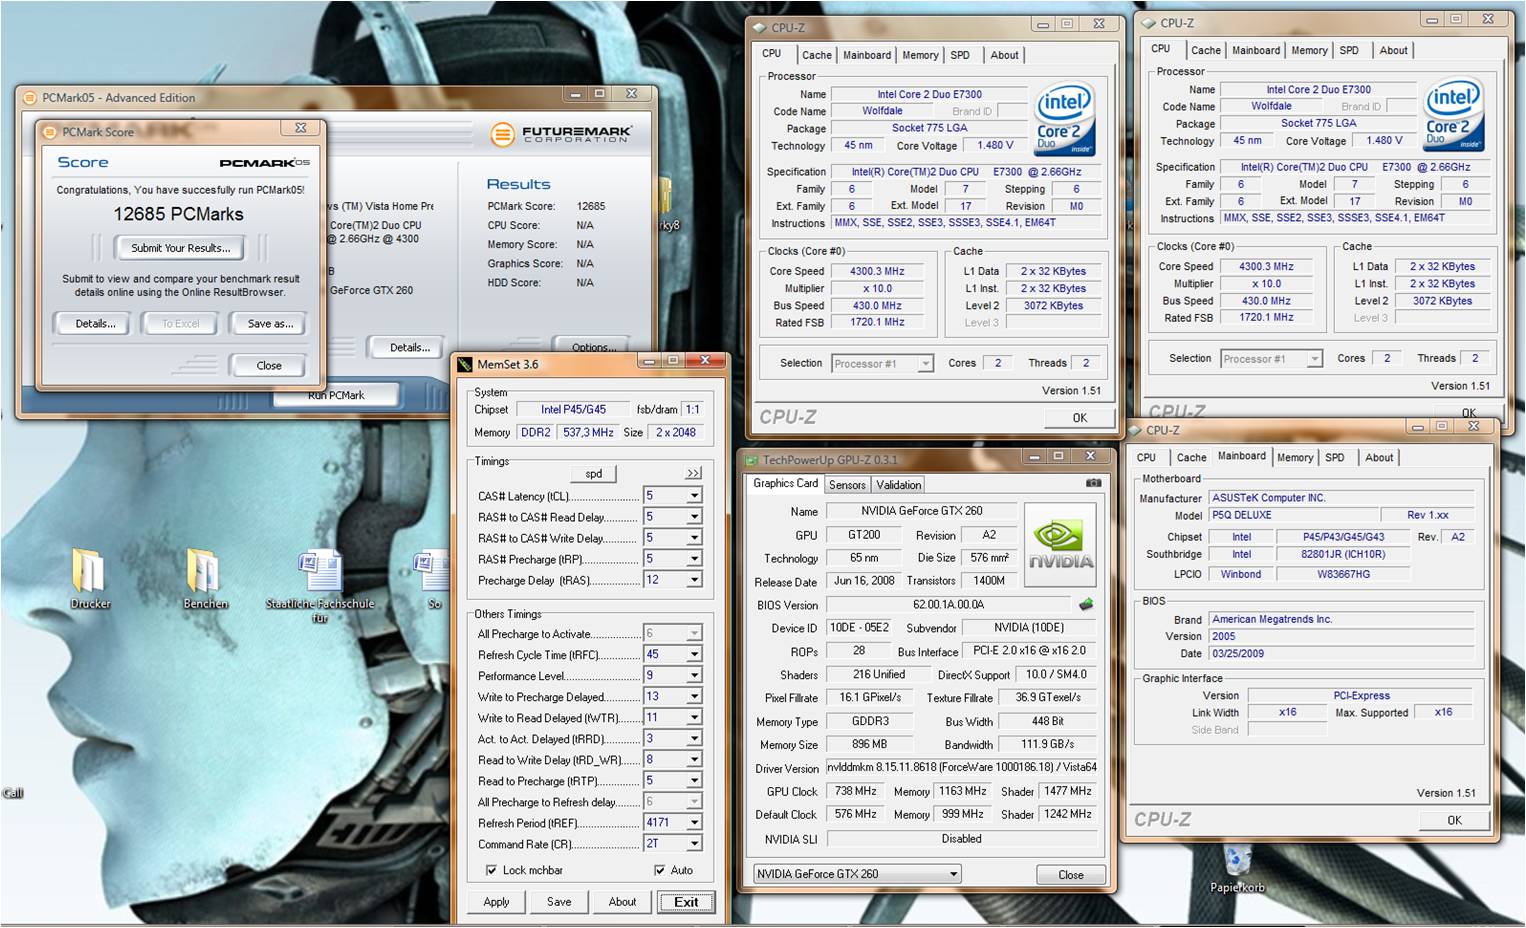
Task: Click Apply button in MemSet
Action: point(496,902)
